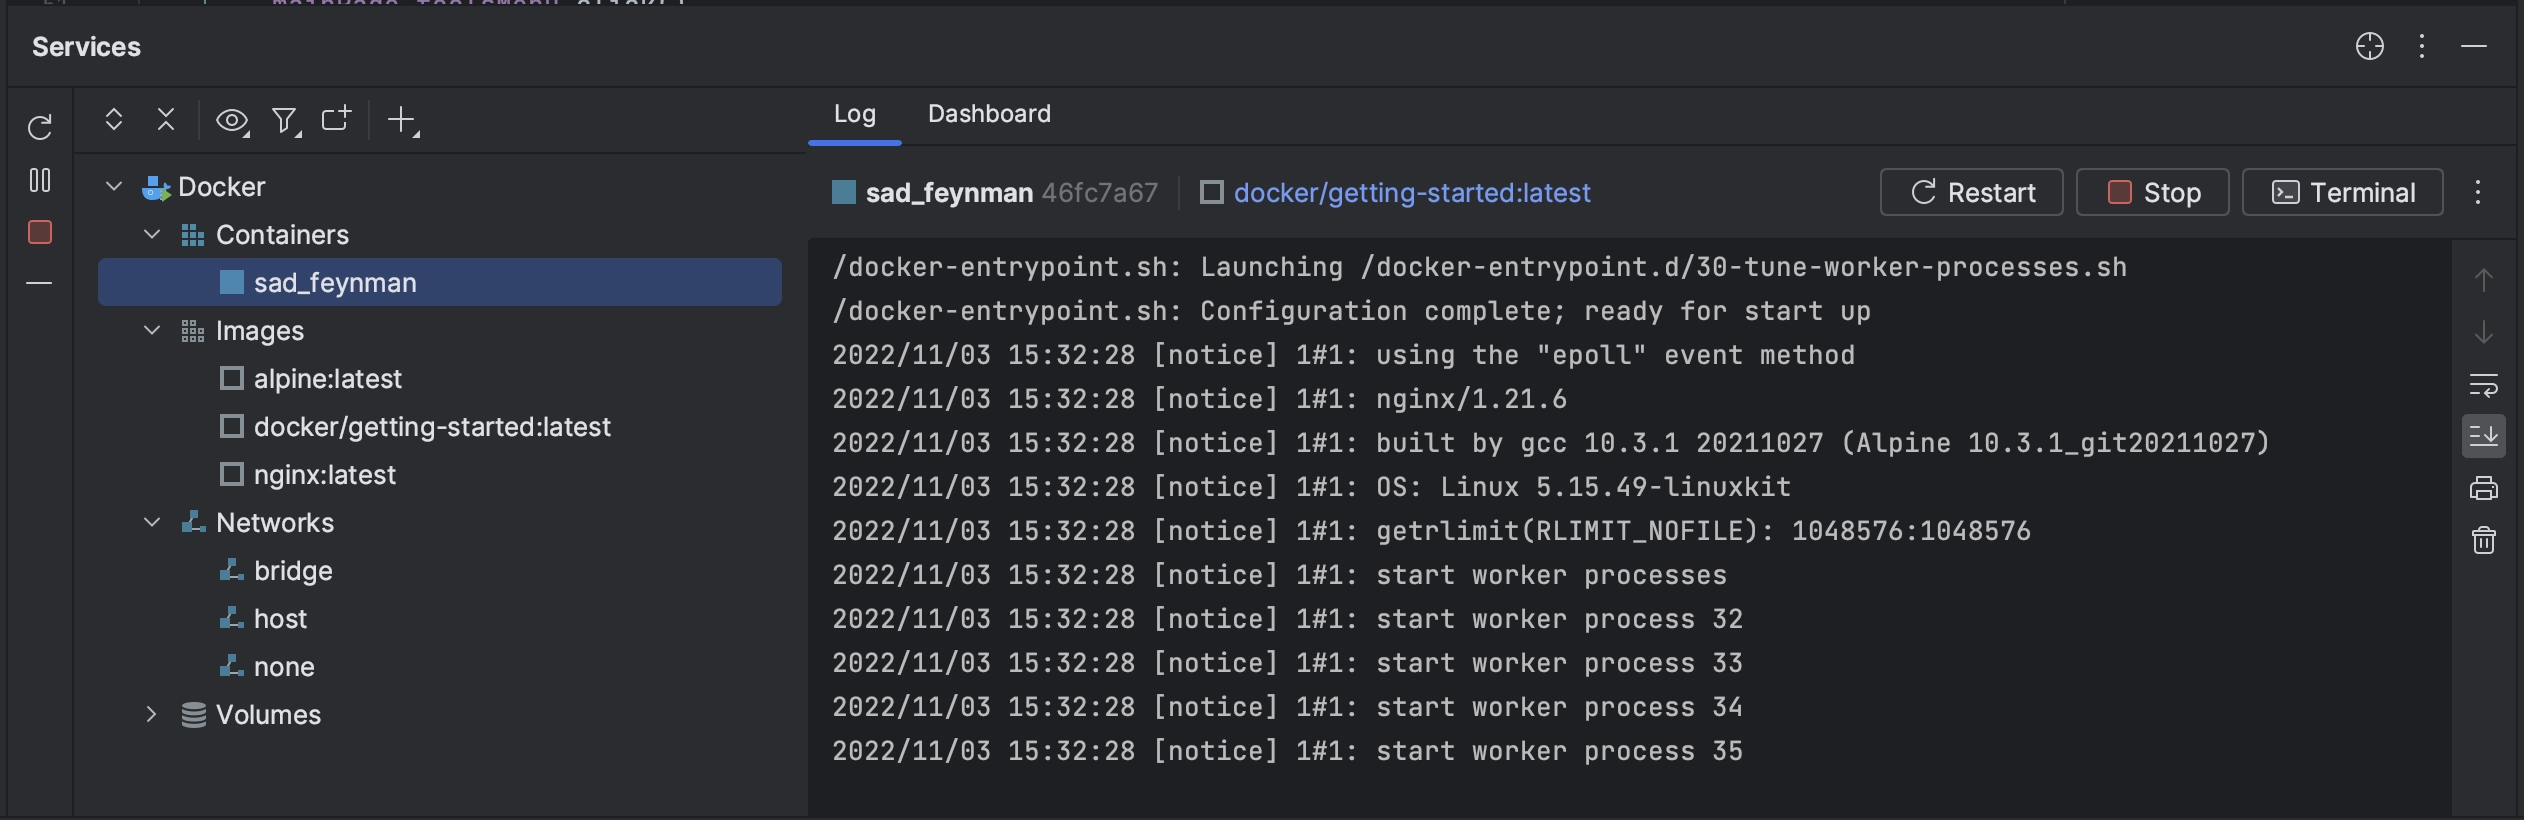Click the print log icon

click(x=2484, y=488)
